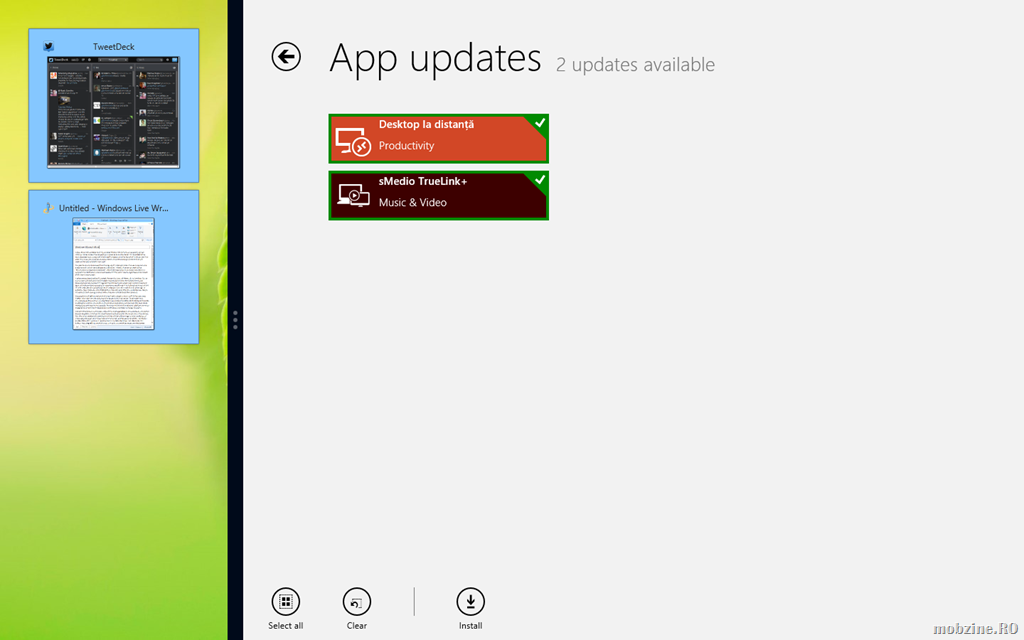Click the snap divider handle dots

(x=235, y=320)
